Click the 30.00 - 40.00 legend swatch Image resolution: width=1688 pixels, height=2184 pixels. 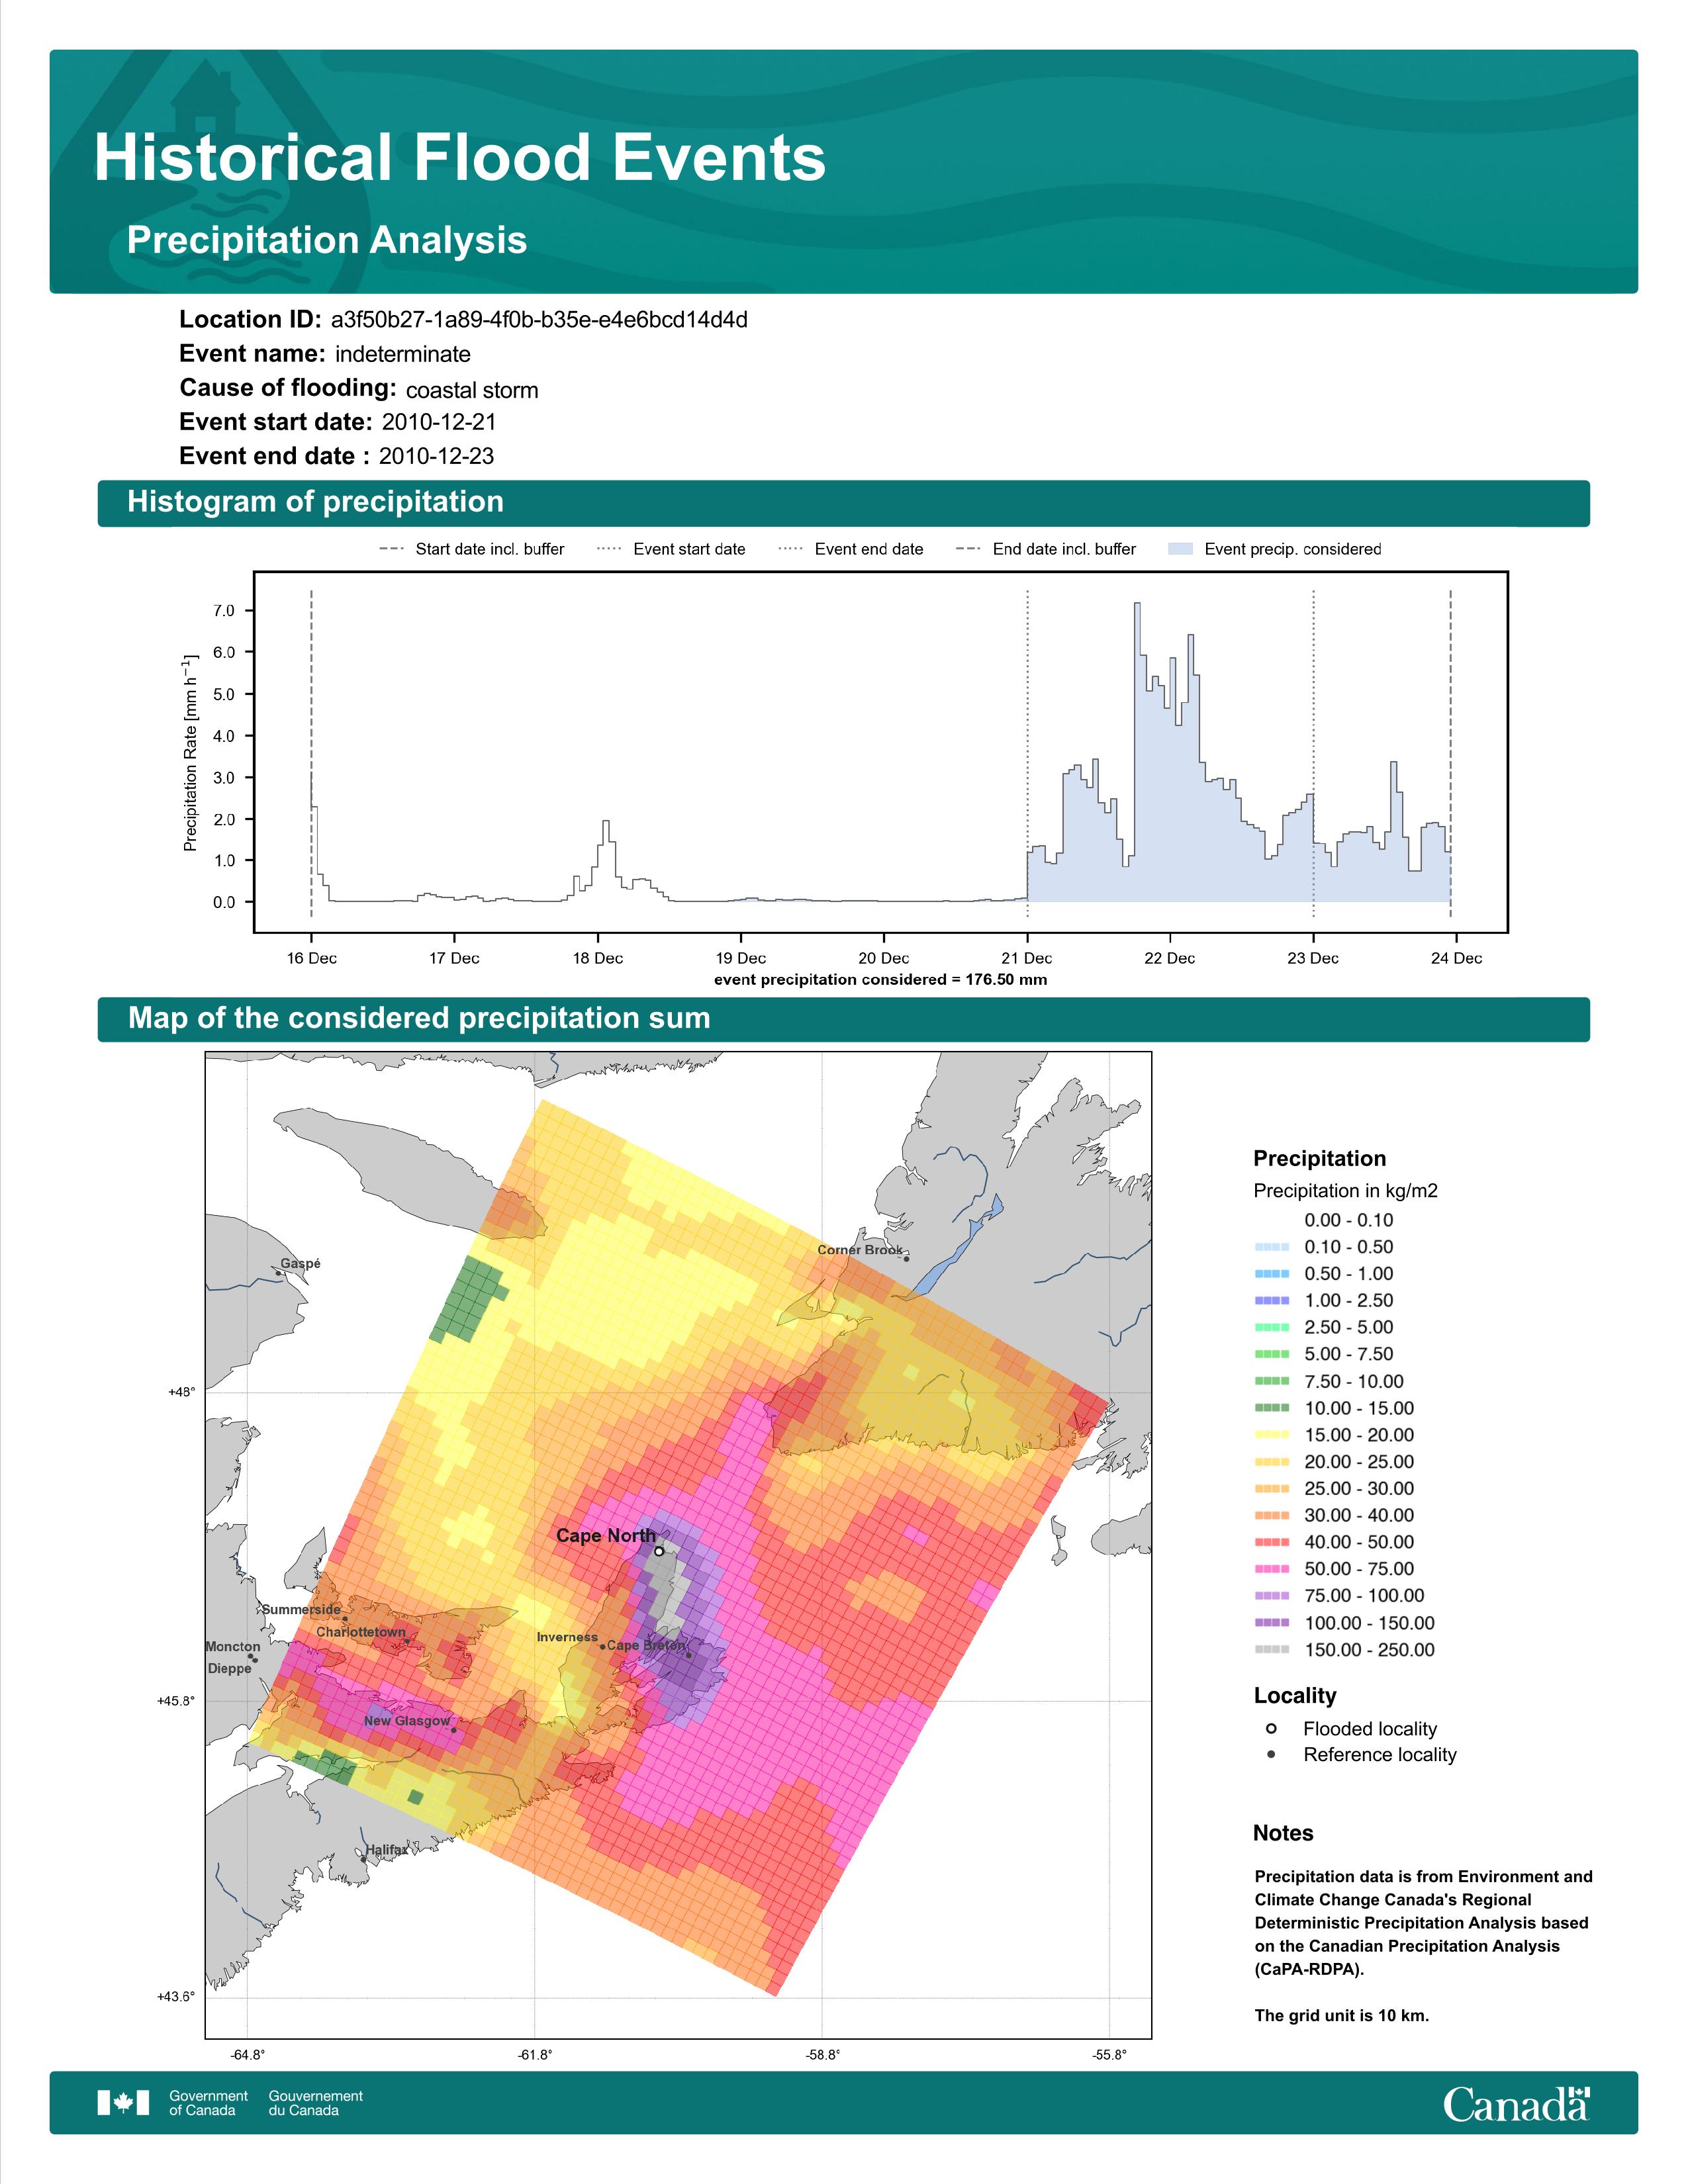tap(1271, 1515)
